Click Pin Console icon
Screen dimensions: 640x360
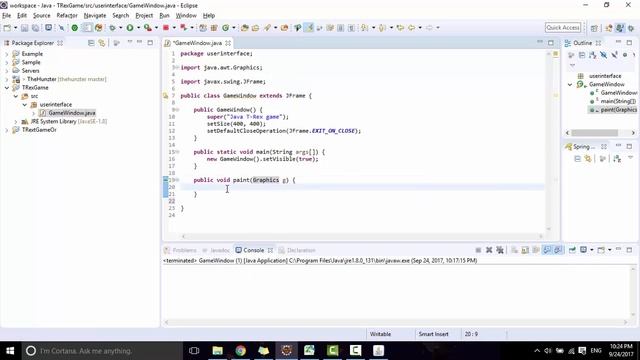[x=572, y=250]
